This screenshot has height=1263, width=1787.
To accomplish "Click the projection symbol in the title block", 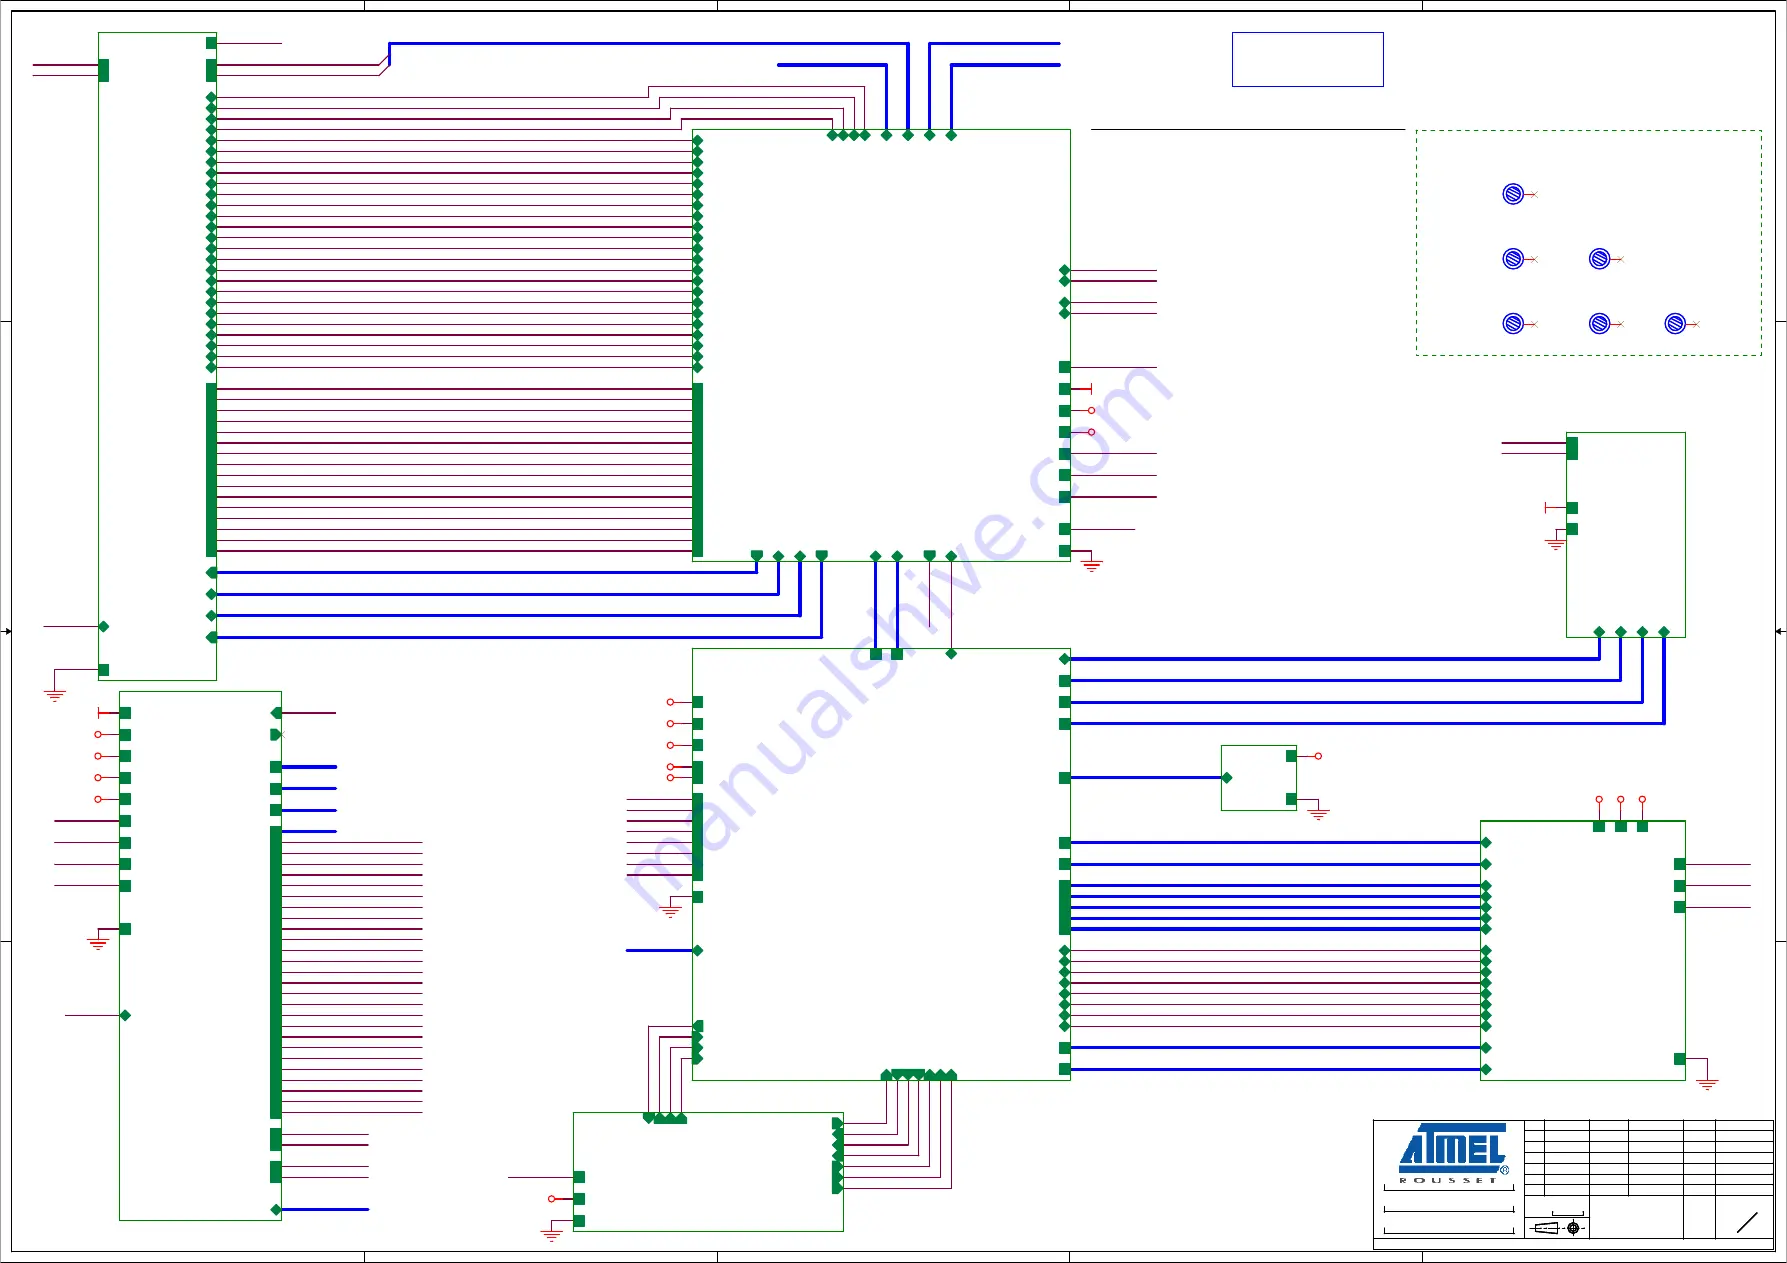I will (x=1559, y=1227).
